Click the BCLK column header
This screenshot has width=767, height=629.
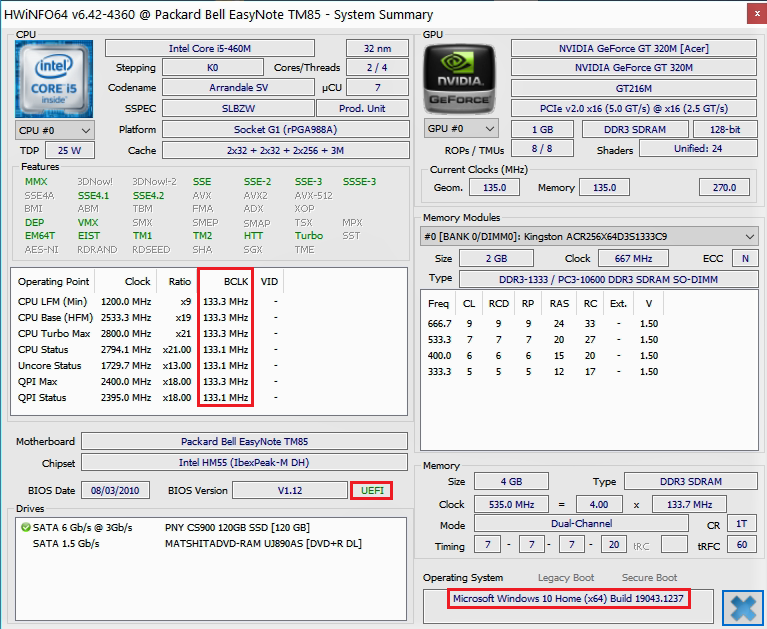pyautogui.click(x=225, y=281)
